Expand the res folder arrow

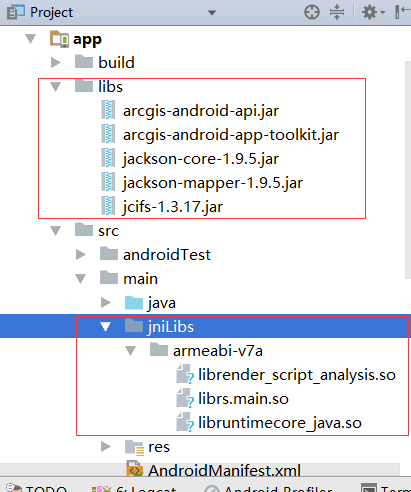(x=106, y=446)
